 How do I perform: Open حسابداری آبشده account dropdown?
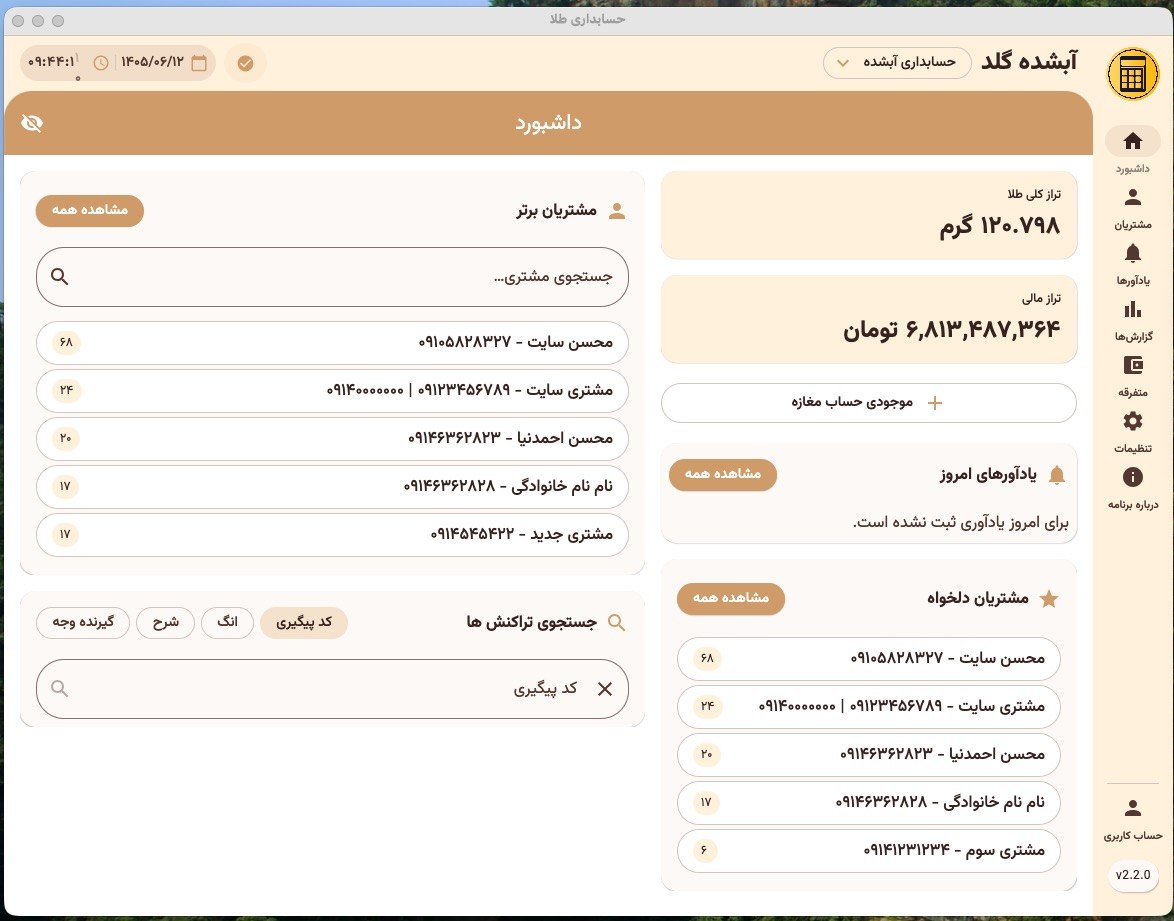pyautogui.click(x=897, y=62)
